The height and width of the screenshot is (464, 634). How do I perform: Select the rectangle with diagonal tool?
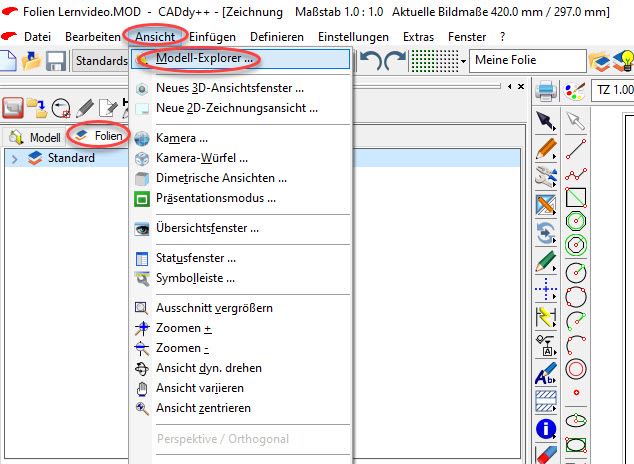point(576,198)
